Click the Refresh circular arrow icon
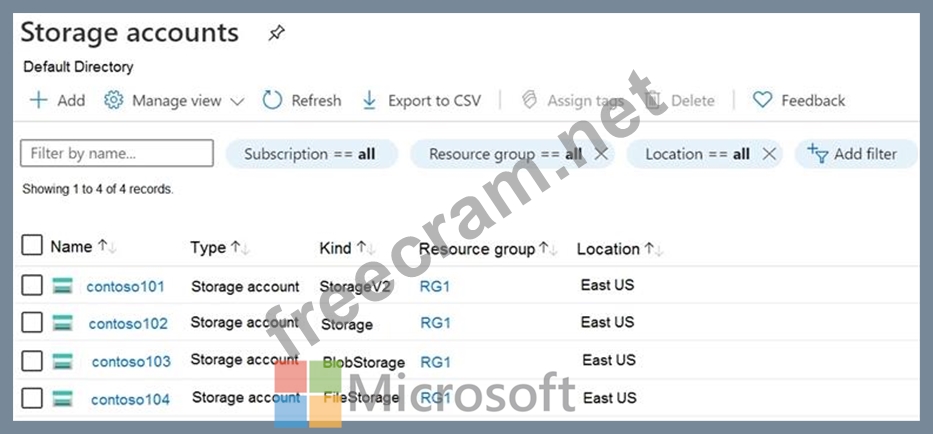The image size is (933, 434). click(x=272, y=100)
